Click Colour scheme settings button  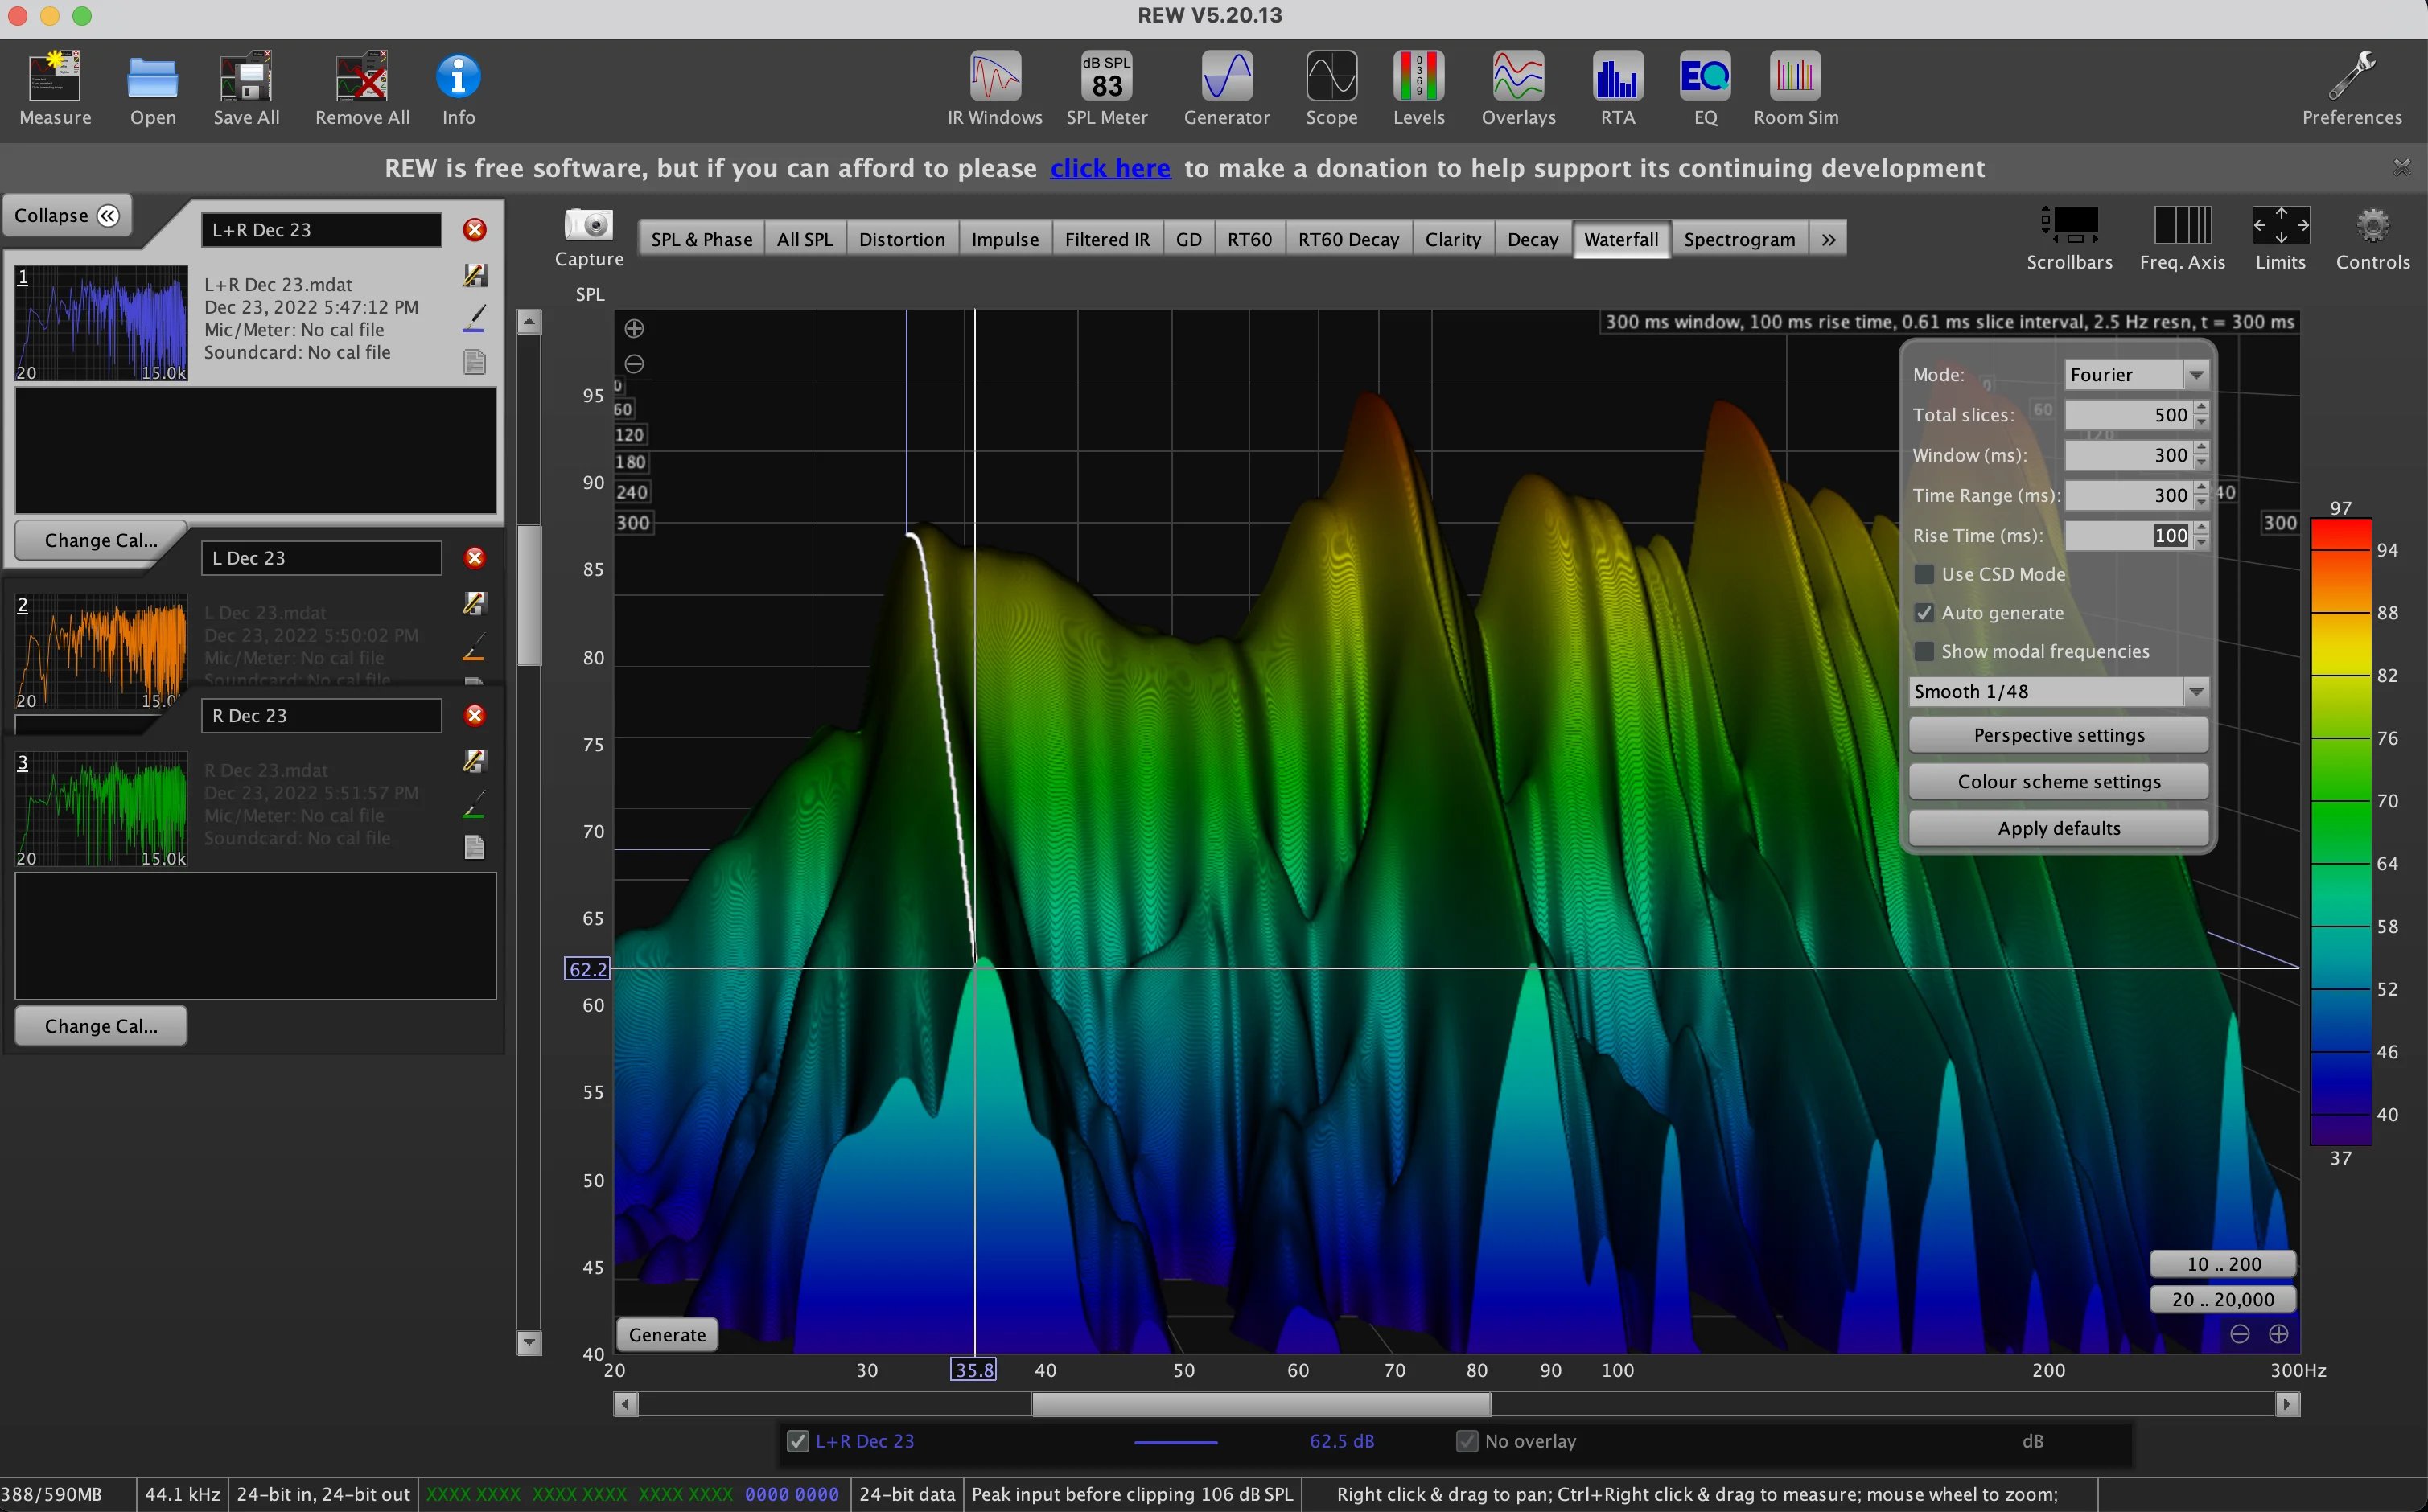click(2059, 782)
